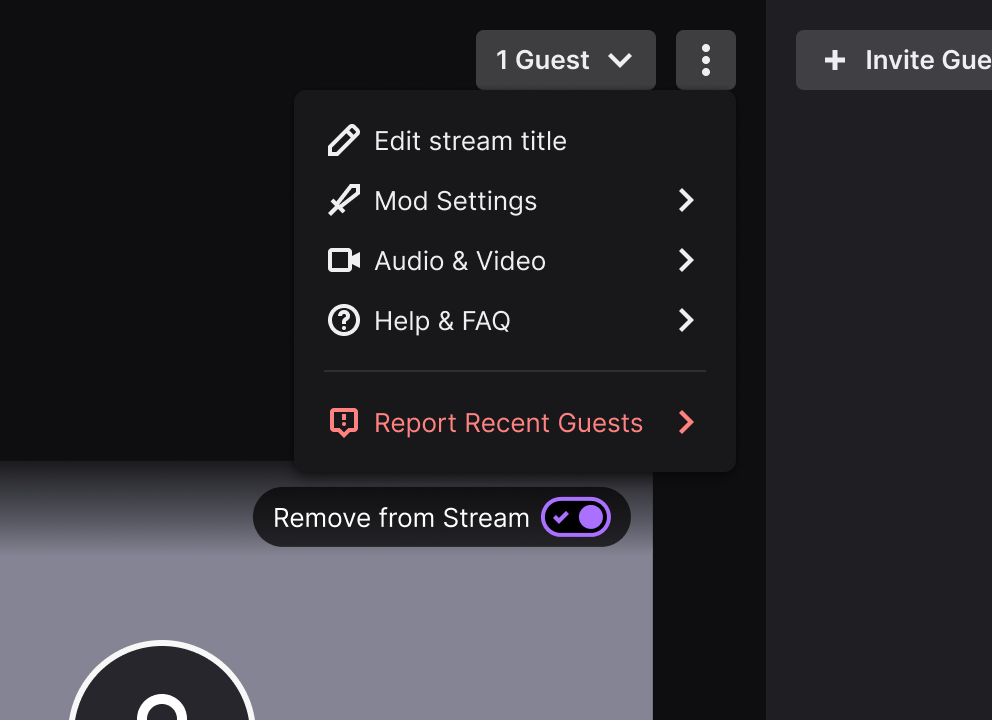The image size is (992, 720).
Task: Open Help & FAQ
Action: pos(443,320)
